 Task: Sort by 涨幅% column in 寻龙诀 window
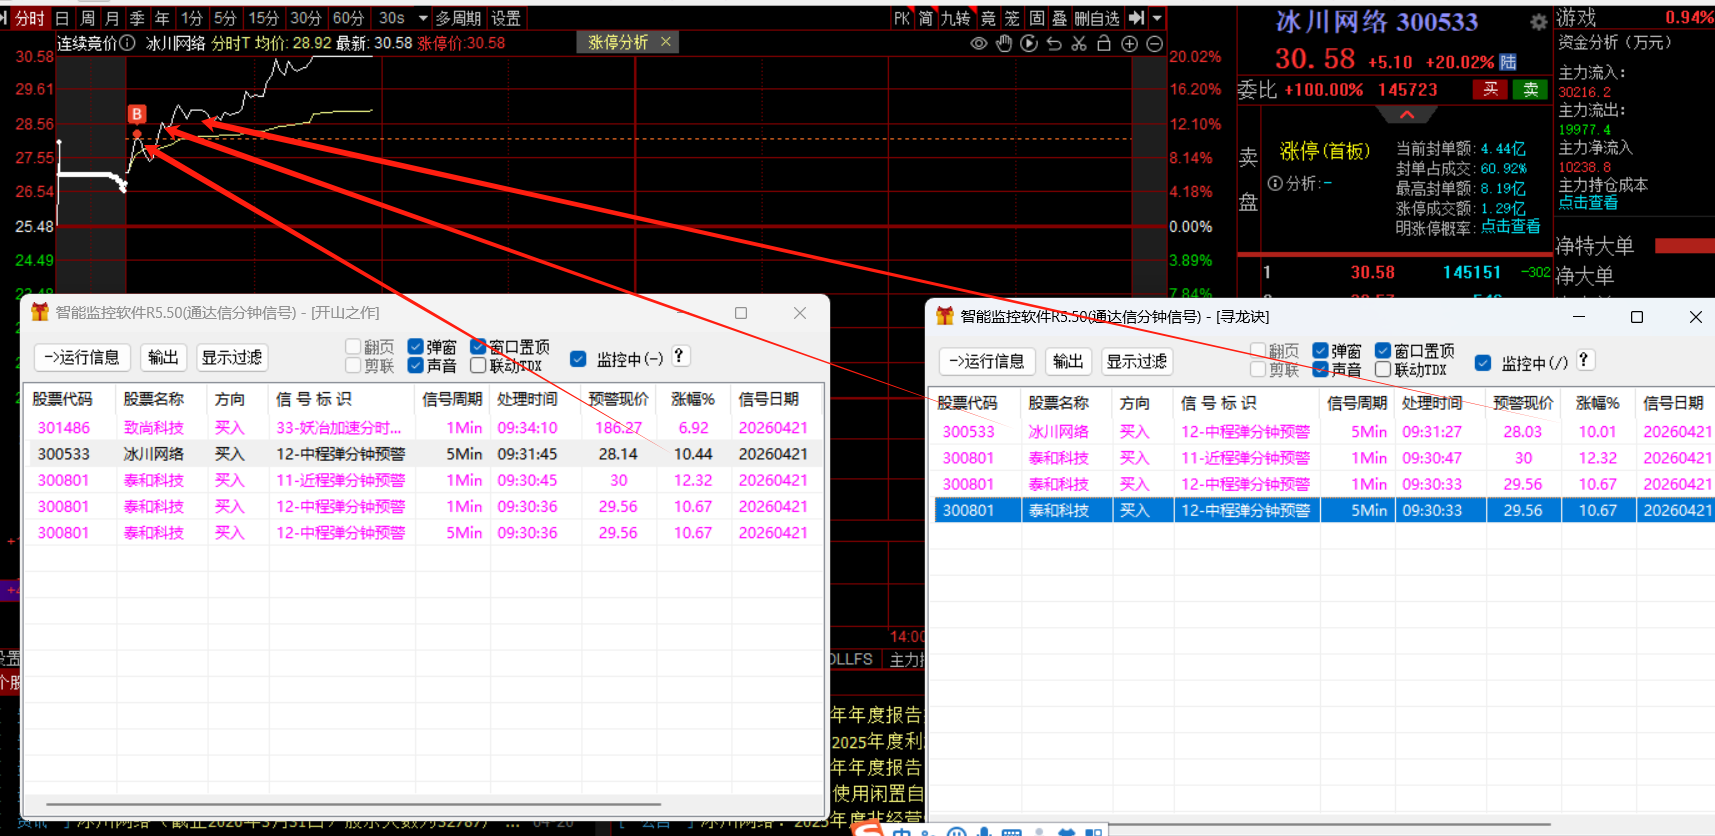[1598, 403]
